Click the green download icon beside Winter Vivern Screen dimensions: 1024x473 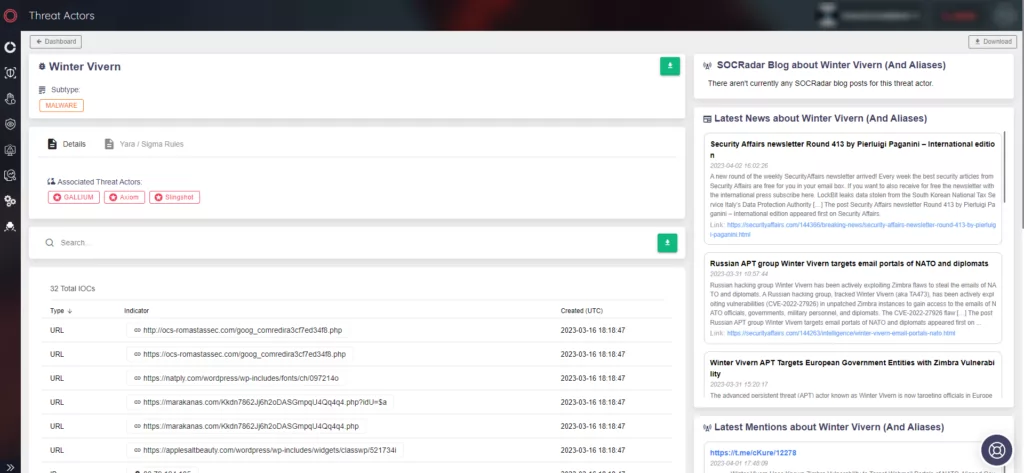click(x=669, y=67)
